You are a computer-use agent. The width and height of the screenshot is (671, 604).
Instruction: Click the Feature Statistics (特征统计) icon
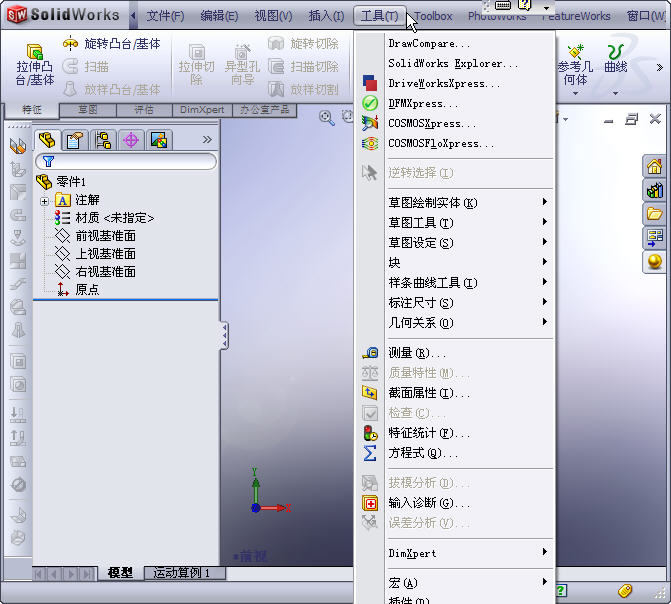coord(370,433)
